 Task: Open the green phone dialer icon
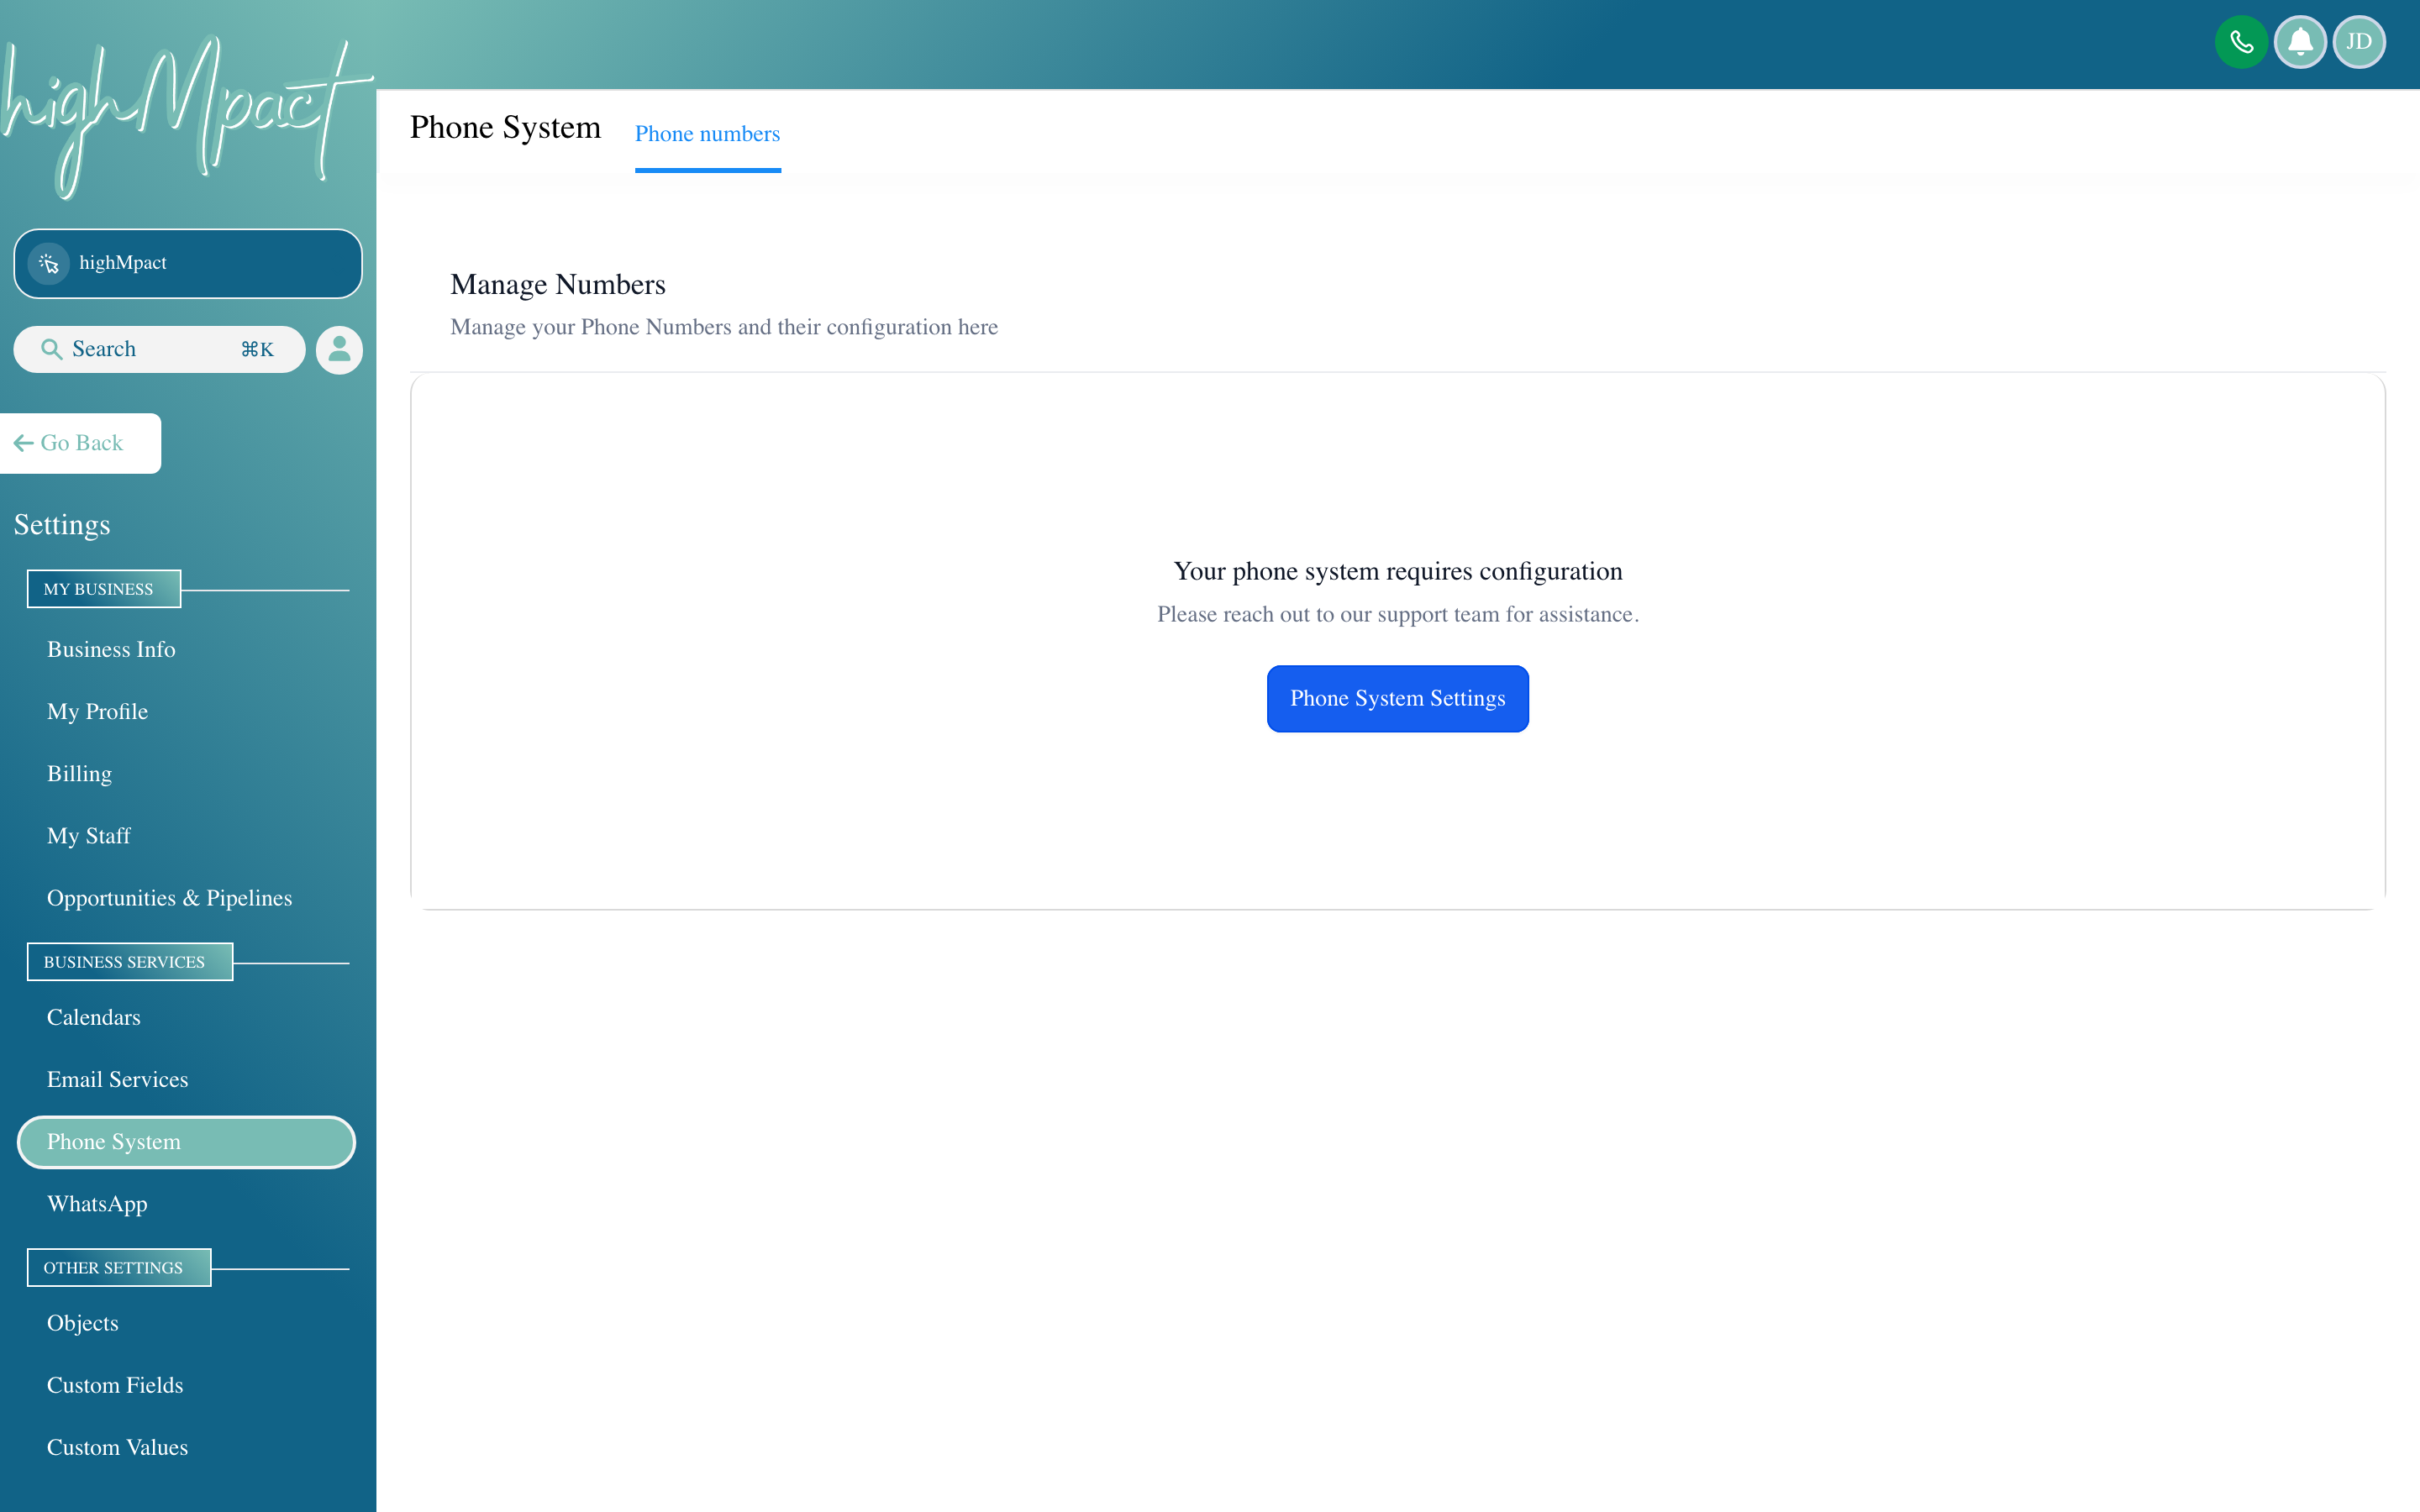click(x=2241, y=42)
